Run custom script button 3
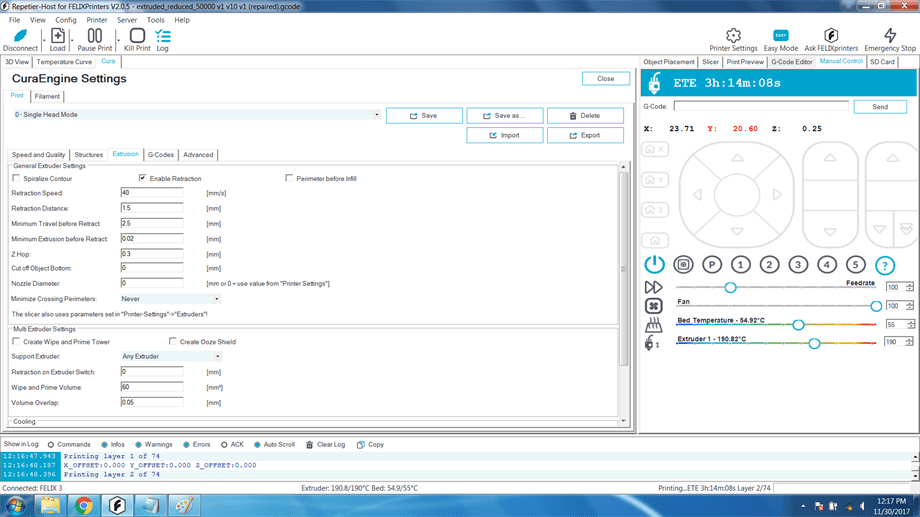Image resolution: width=920 pixels, height=517 pixels. coord(798,265)
